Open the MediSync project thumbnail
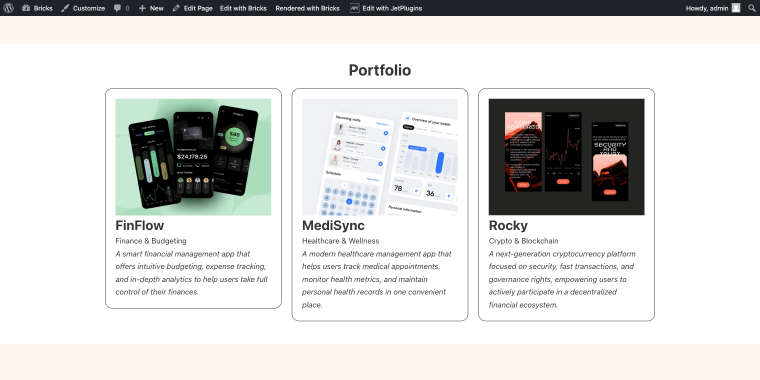760x380 pixels. (380, 157)
